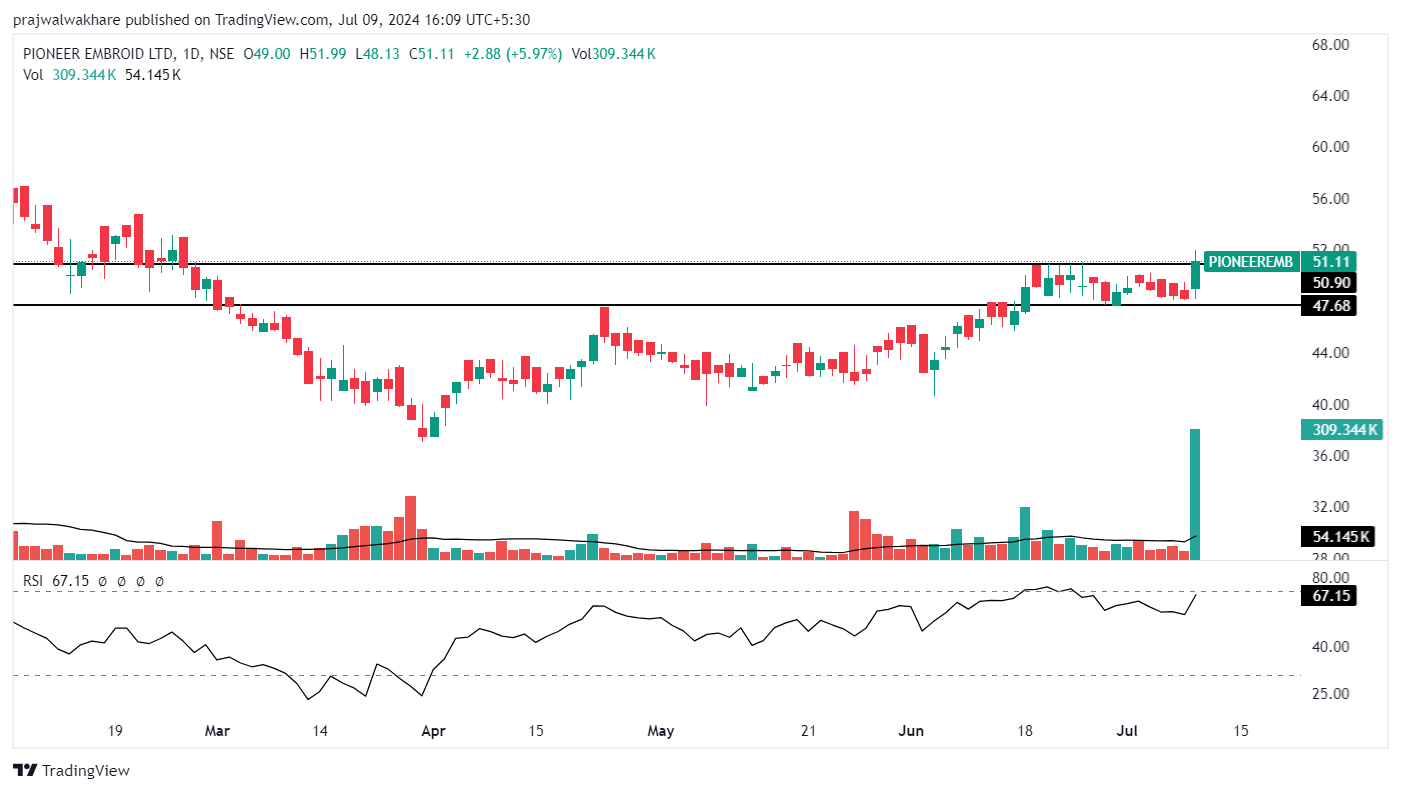Click the 47.68 support price label
Screen dimensions: 1401x792
tap(1334, 306)
